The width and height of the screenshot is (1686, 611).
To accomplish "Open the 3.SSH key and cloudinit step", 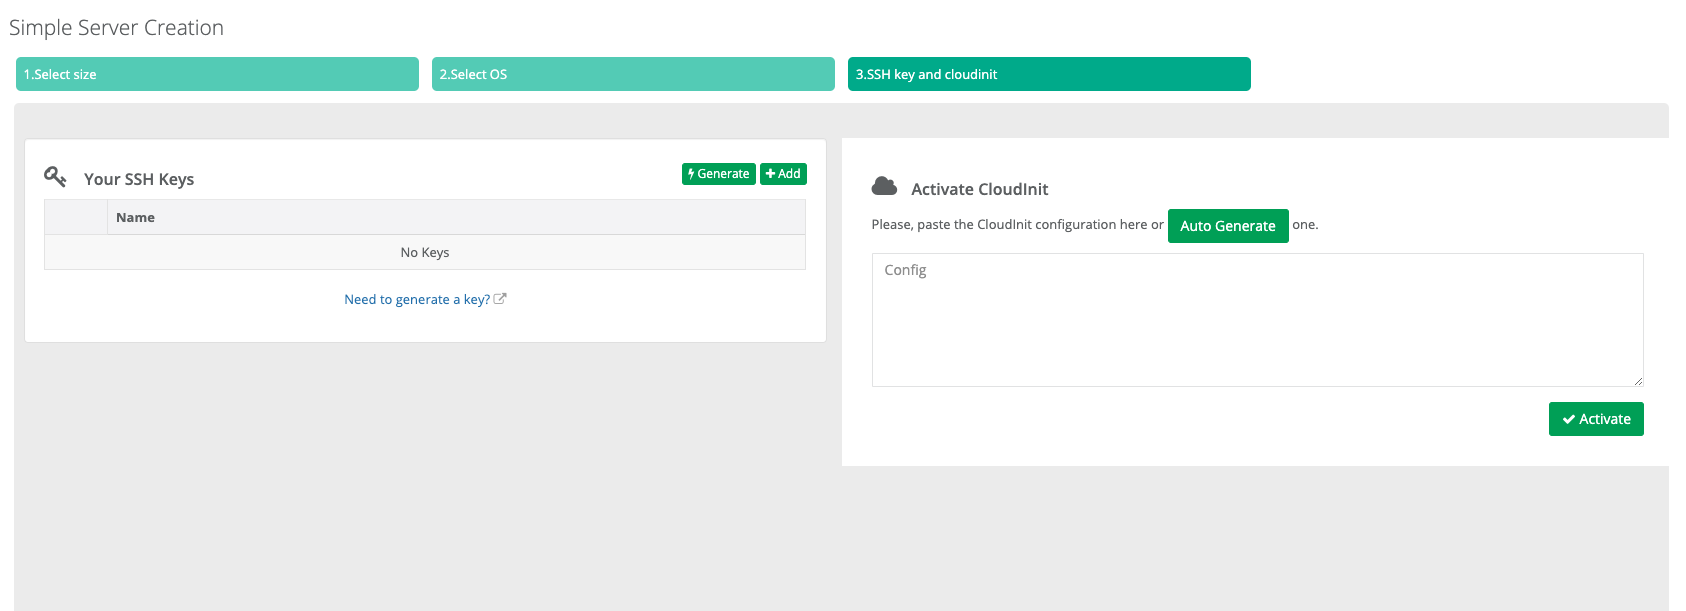I will [1049, 74].
